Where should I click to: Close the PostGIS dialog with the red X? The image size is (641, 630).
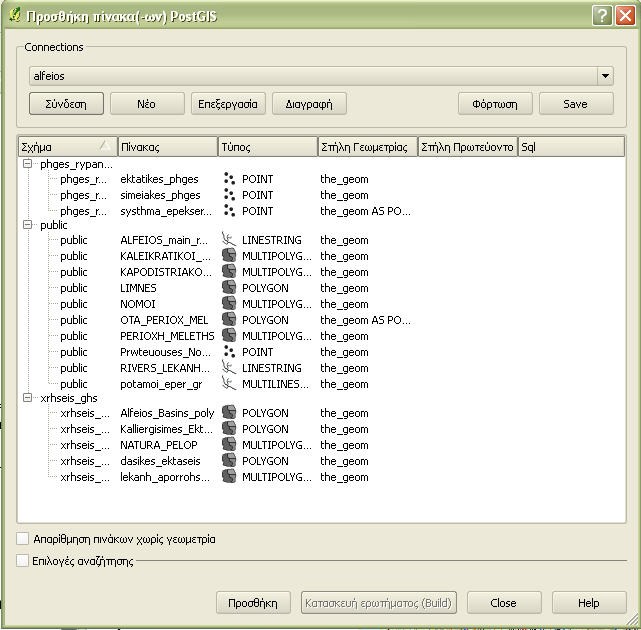coord(625,16)
